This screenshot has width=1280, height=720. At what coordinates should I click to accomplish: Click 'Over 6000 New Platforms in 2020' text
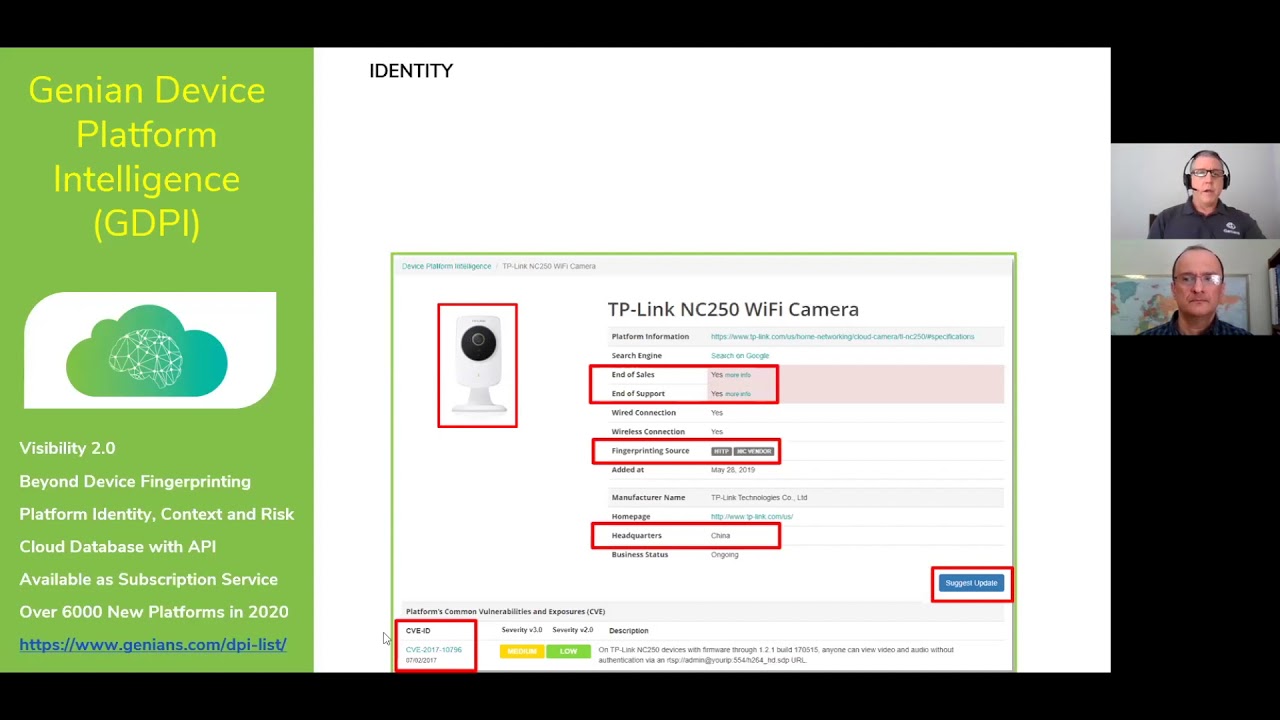(x=153, y=612)
